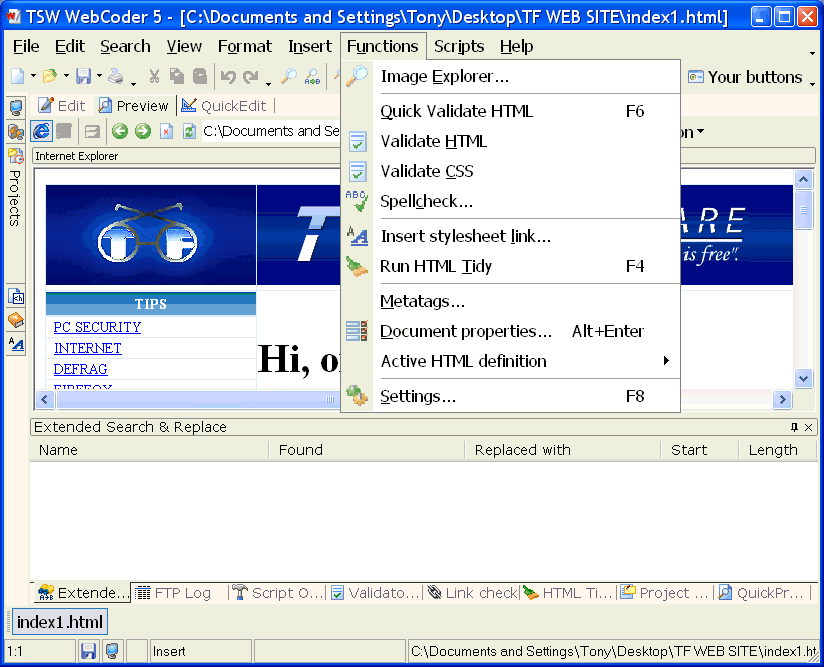Click the Copy toolbar icon
The width and height of the screenshot is (824, 667).
[177, 77]
